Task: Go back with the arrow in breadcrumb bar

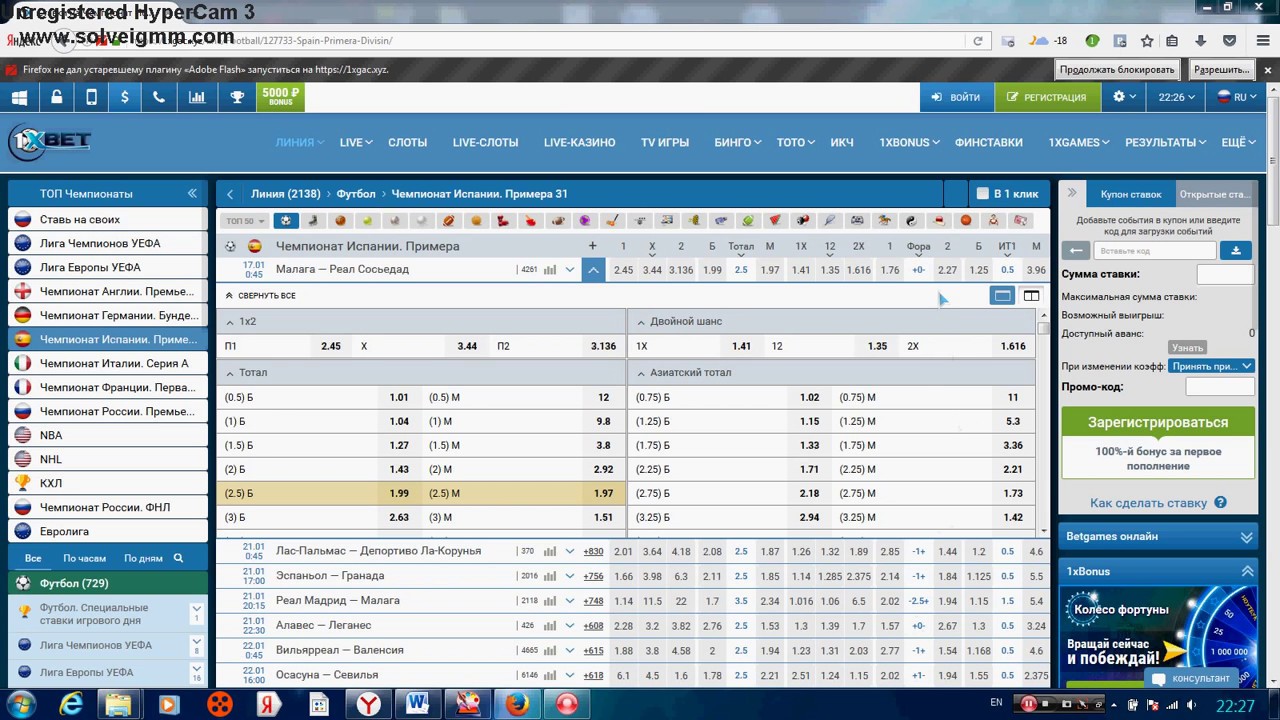Action: (230, 194)
